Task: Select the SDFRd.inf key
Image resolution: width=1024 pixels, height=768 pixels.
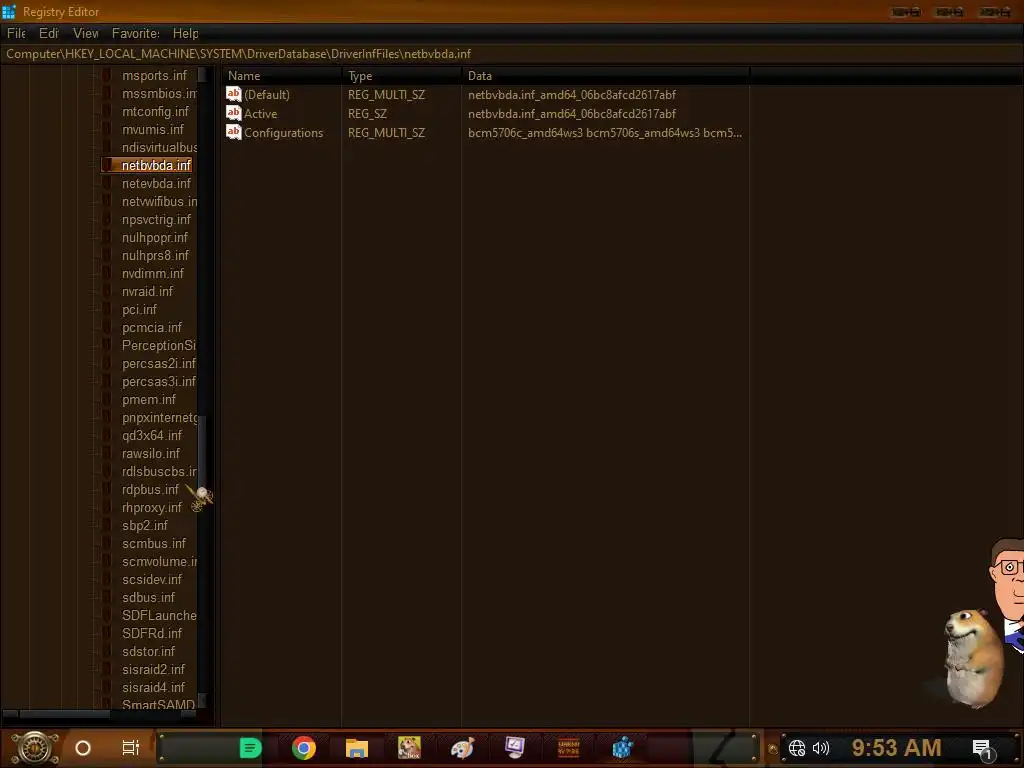Action: coord(152,633)
